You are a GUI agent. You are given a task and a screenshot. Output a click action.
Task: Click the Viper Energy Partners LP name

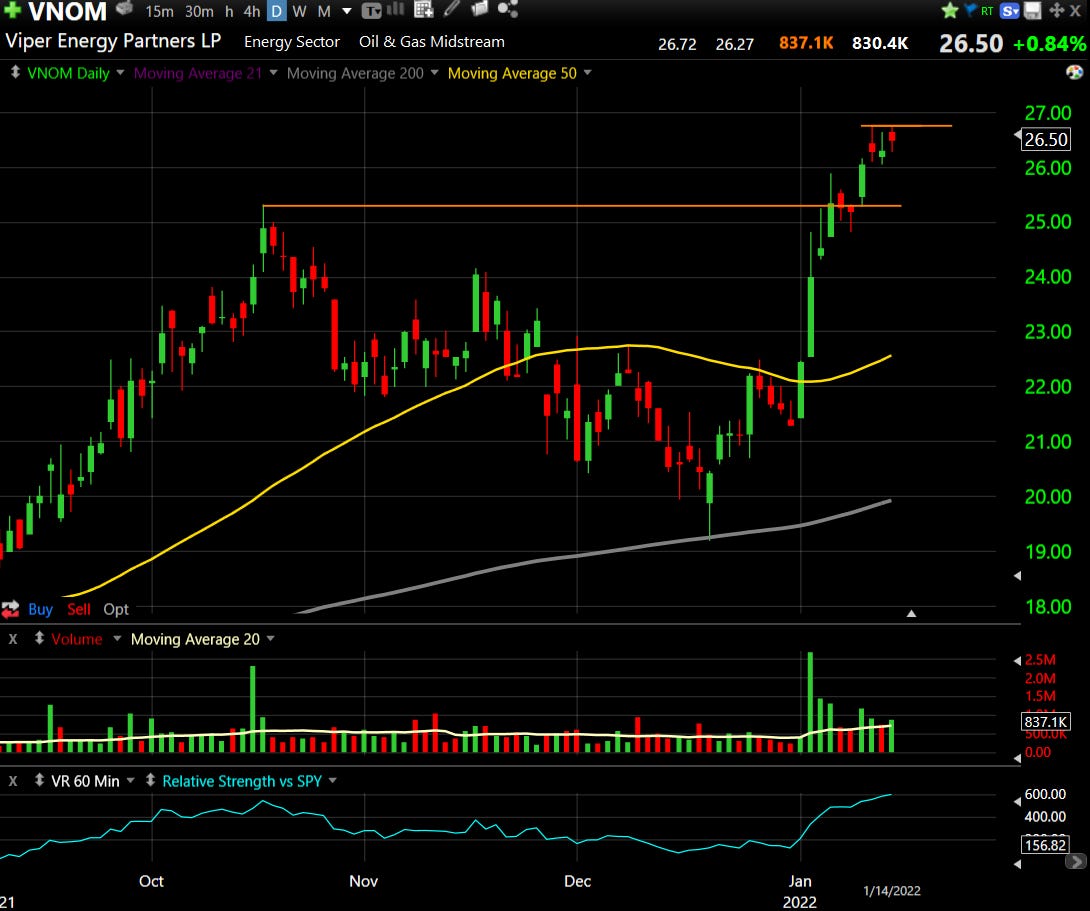point(113,41)
